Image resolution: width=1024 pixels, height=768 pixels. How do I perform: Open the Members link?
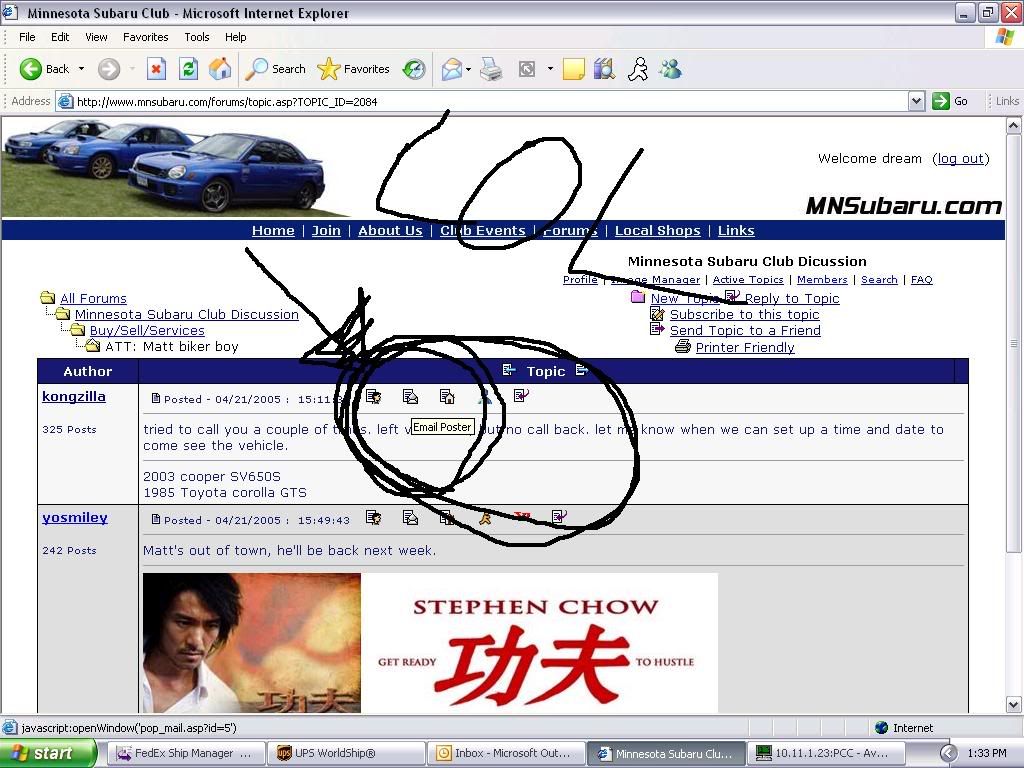[822, 280]
